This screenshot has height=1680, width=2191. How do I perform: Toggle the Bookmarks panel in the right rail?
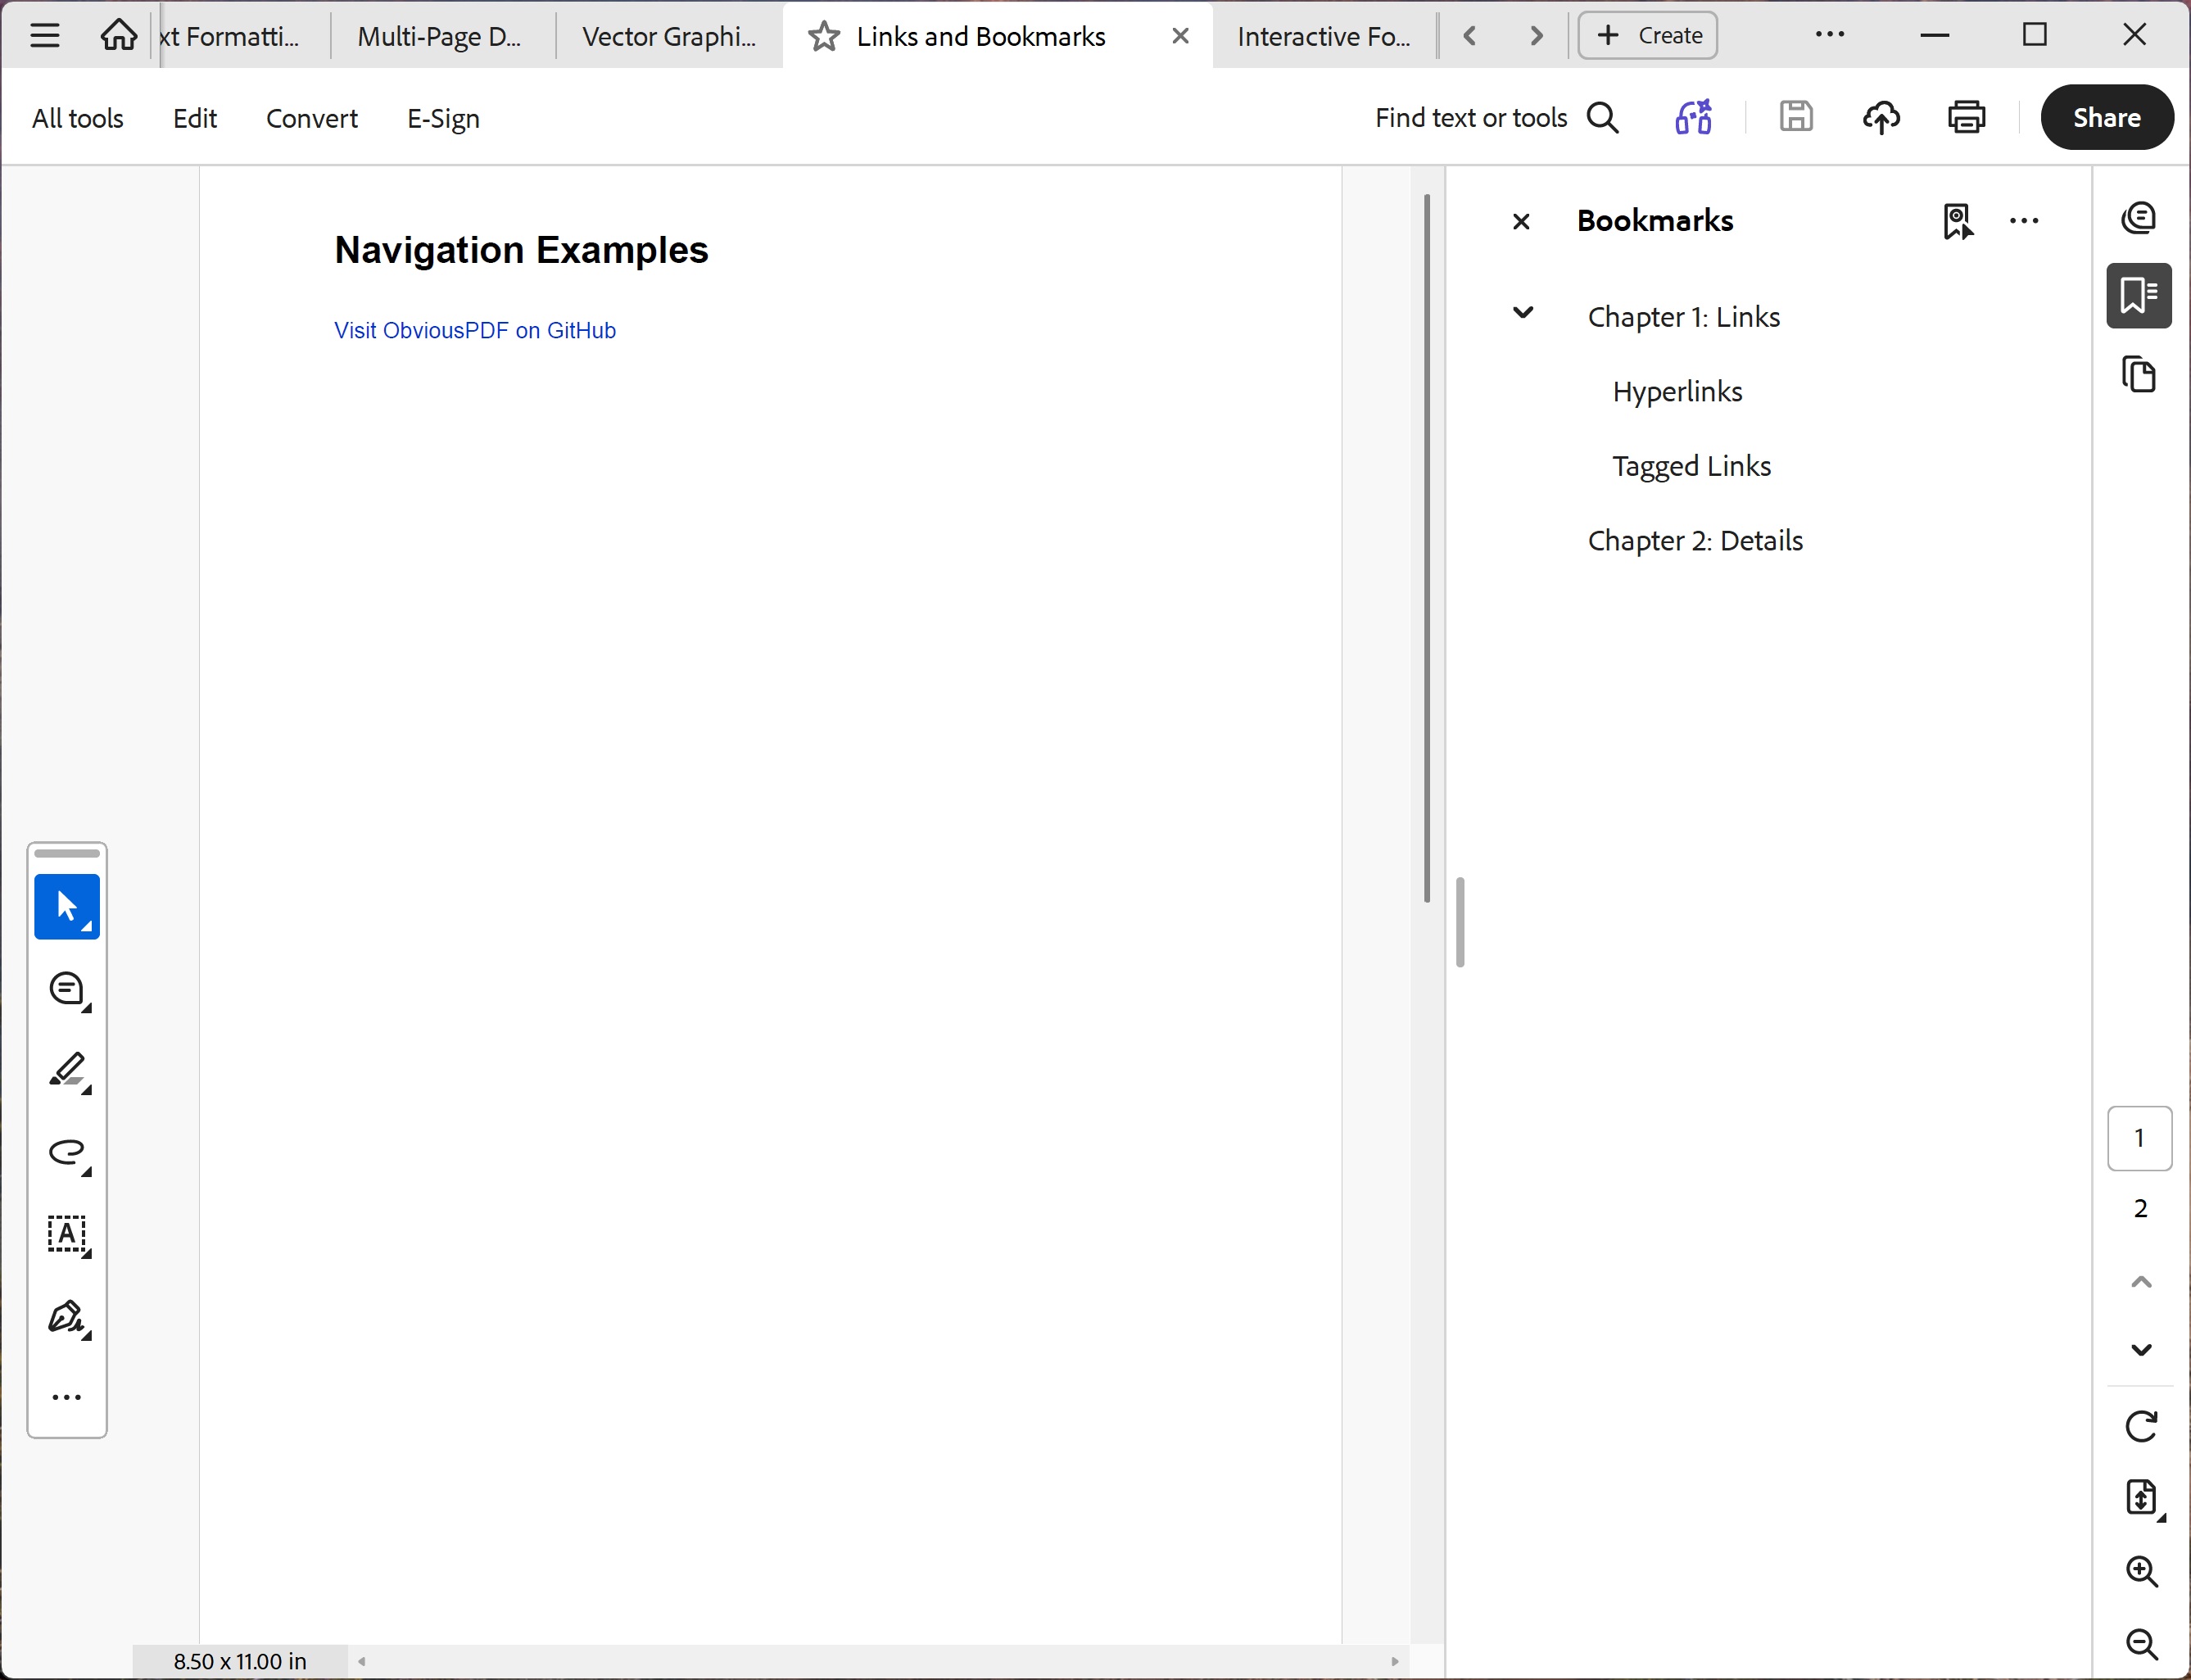[x=2140, y=295]
